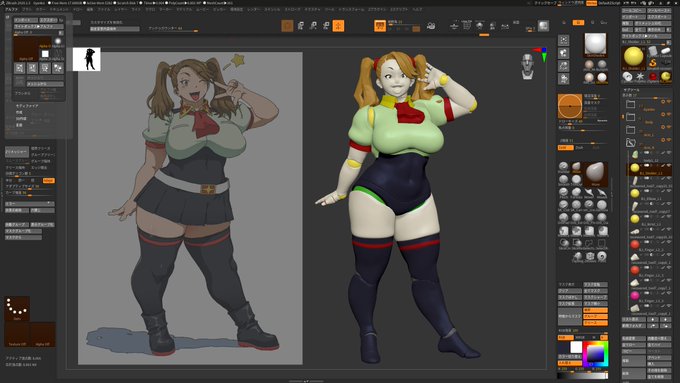Select the orange-highlighted Gizmo icon in the top toolbar
Image resolution: width=680 pixels, height=383 pixels.
pyautogui.click(x=338, y=26)
